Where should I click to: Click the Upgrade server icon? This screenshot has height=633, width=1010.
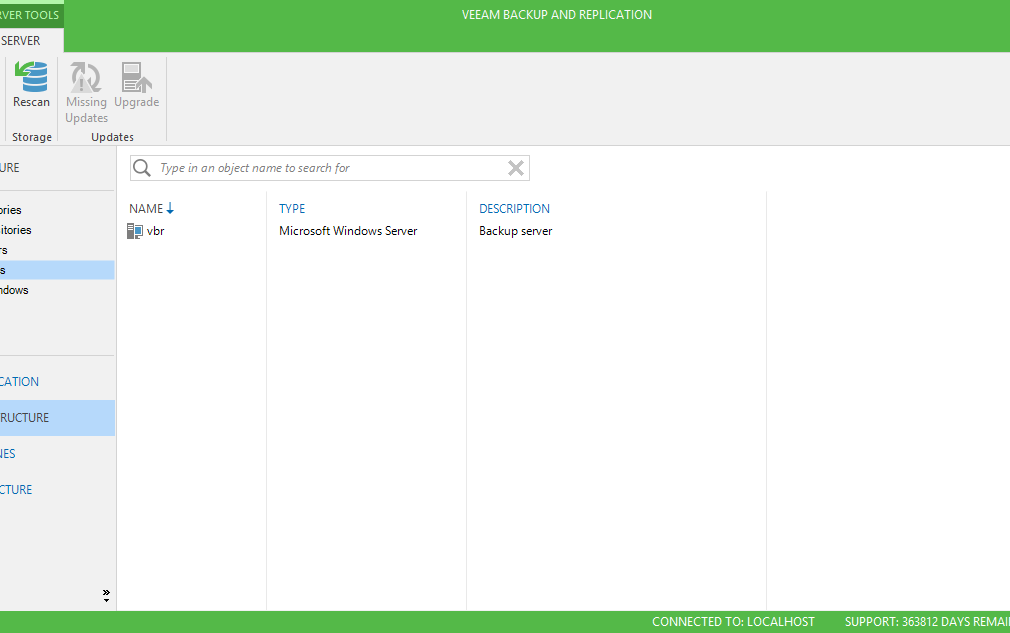click(x=137, y=77)
